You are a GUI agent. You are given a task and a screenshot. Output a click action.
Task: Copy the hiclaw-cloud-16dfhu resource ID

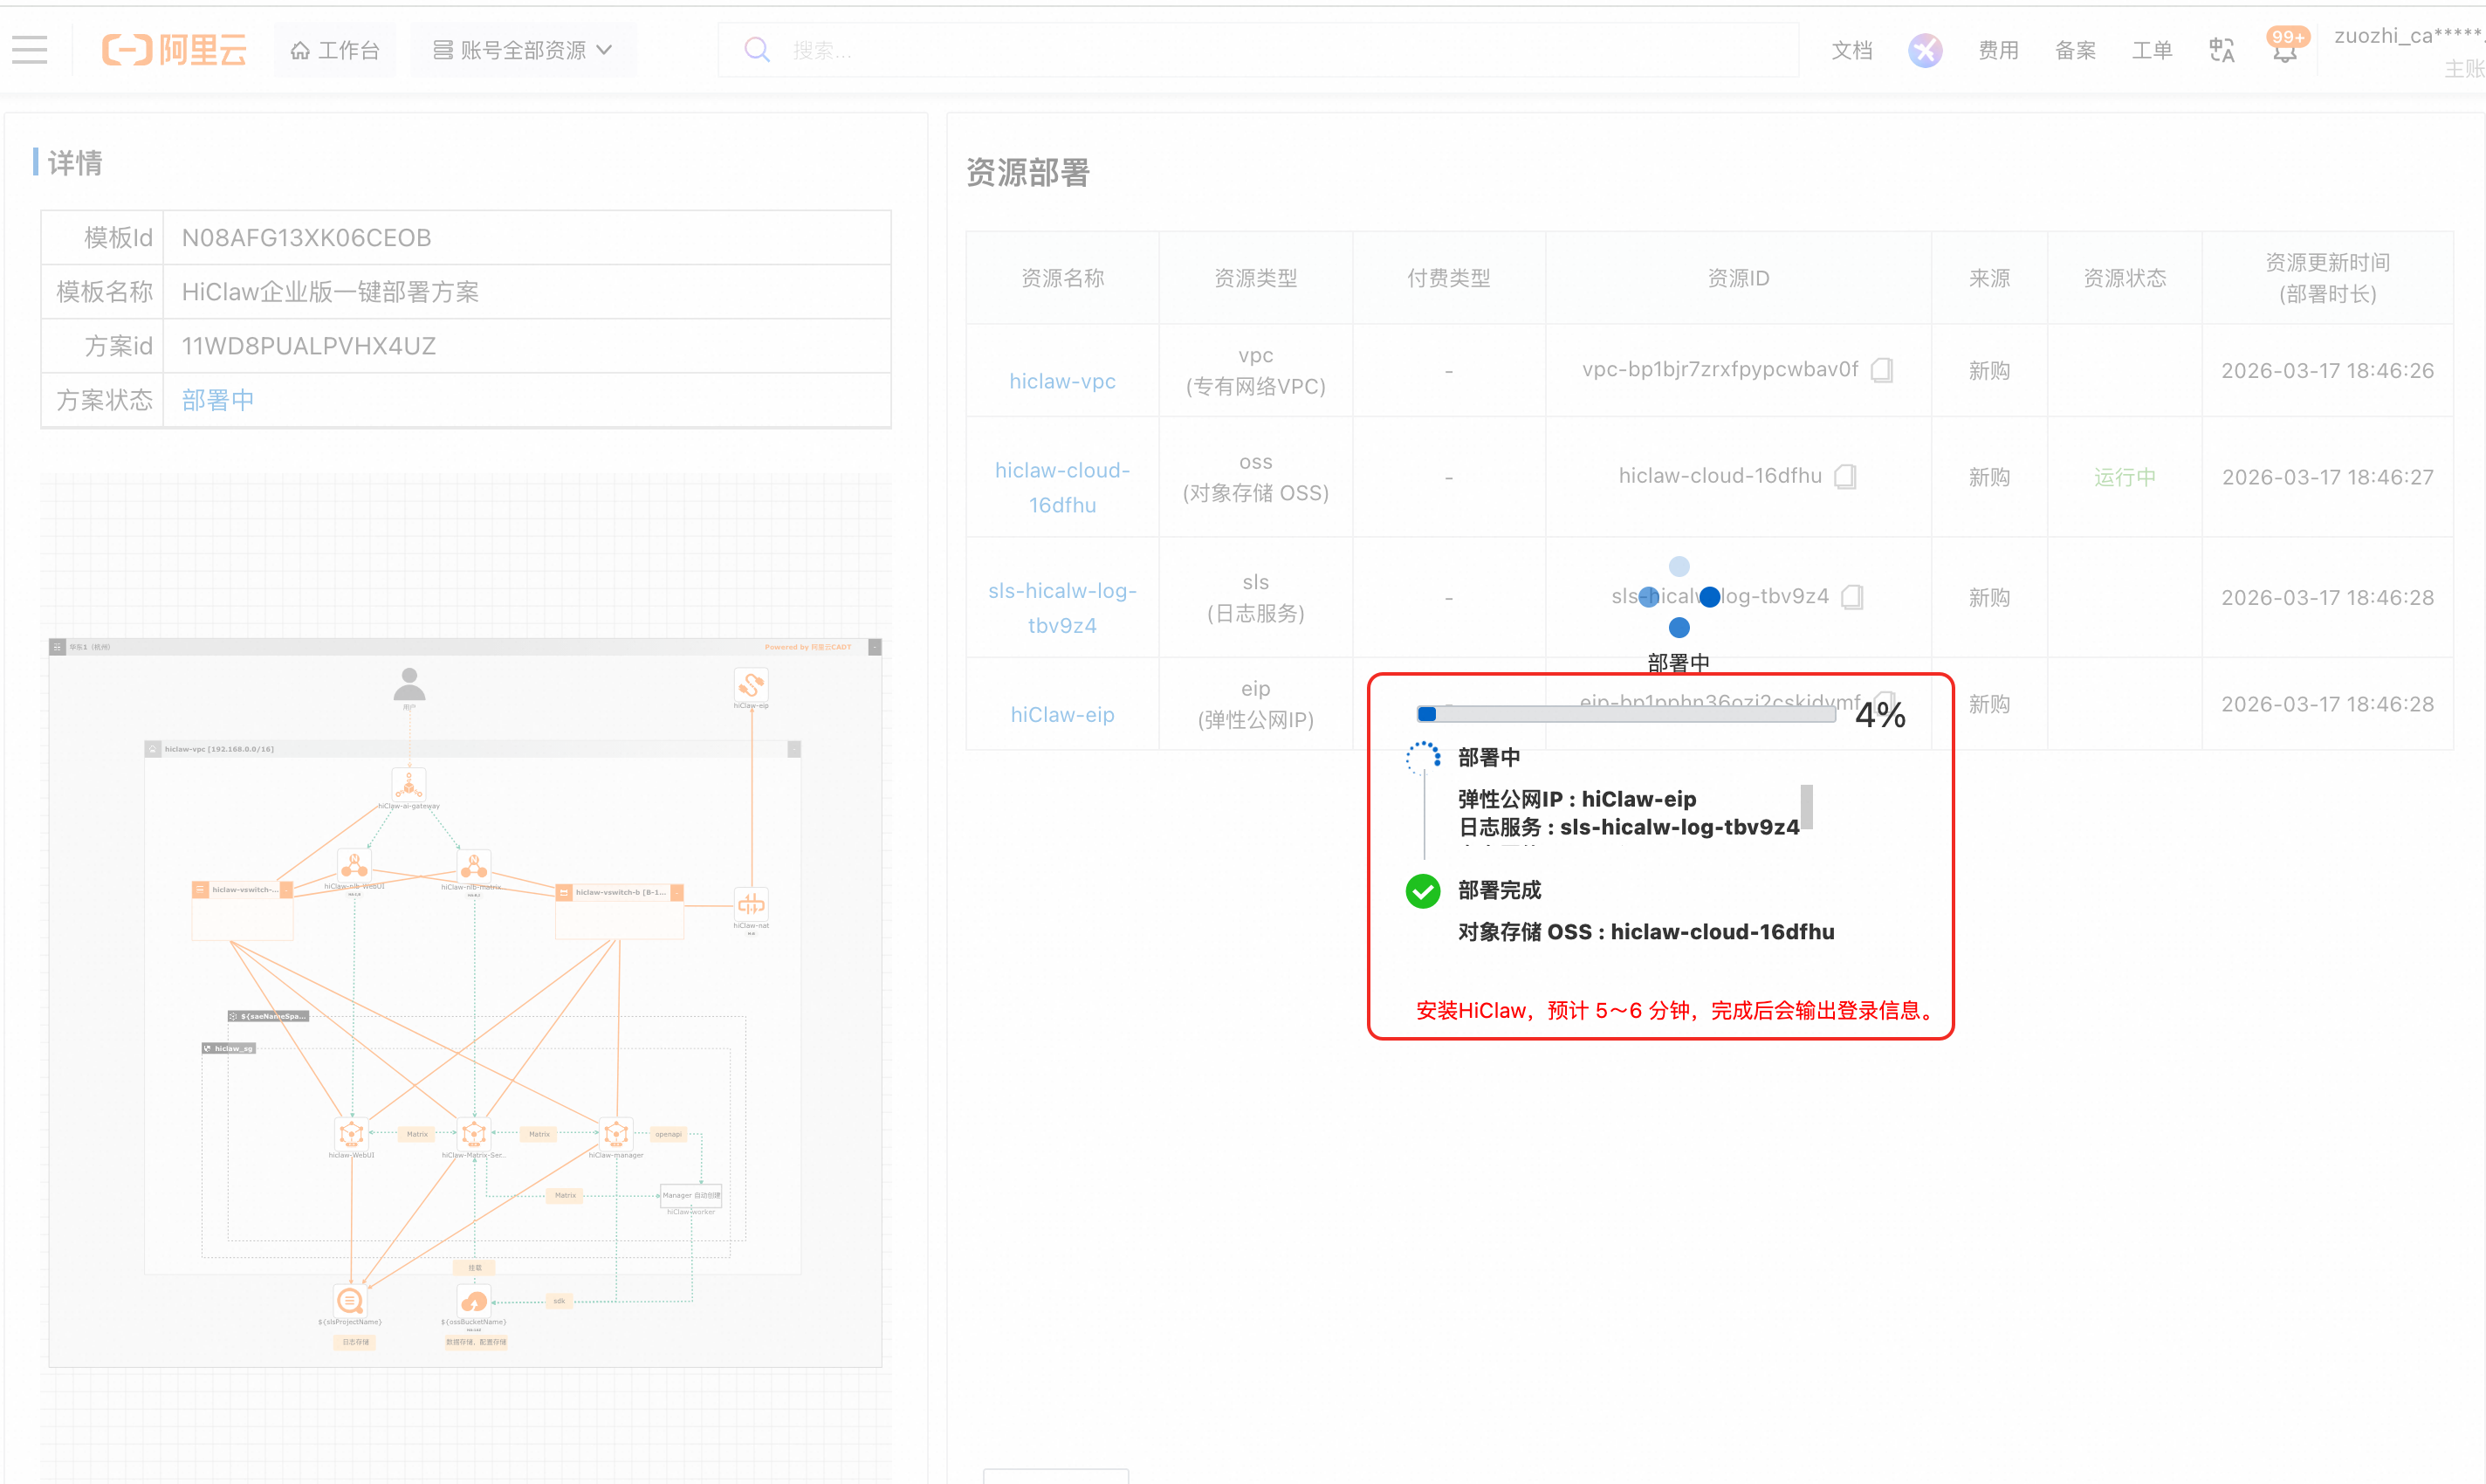(x=1845, y=476)
